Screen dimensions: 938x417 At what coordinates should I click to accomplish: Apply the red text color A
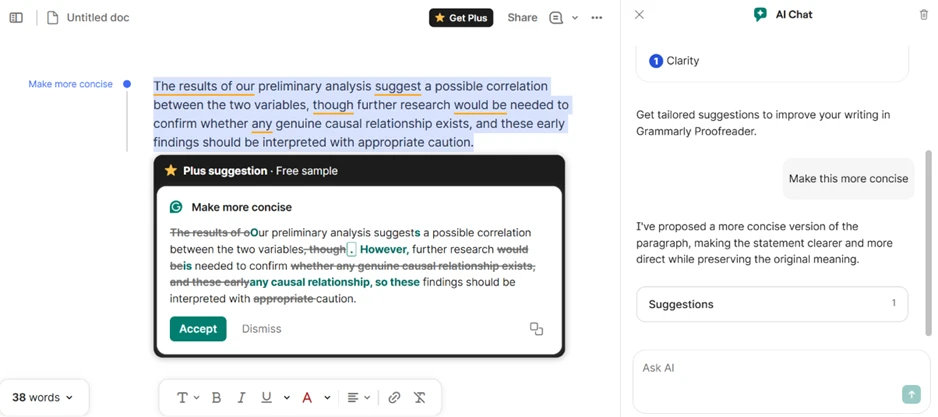(307, 397)
